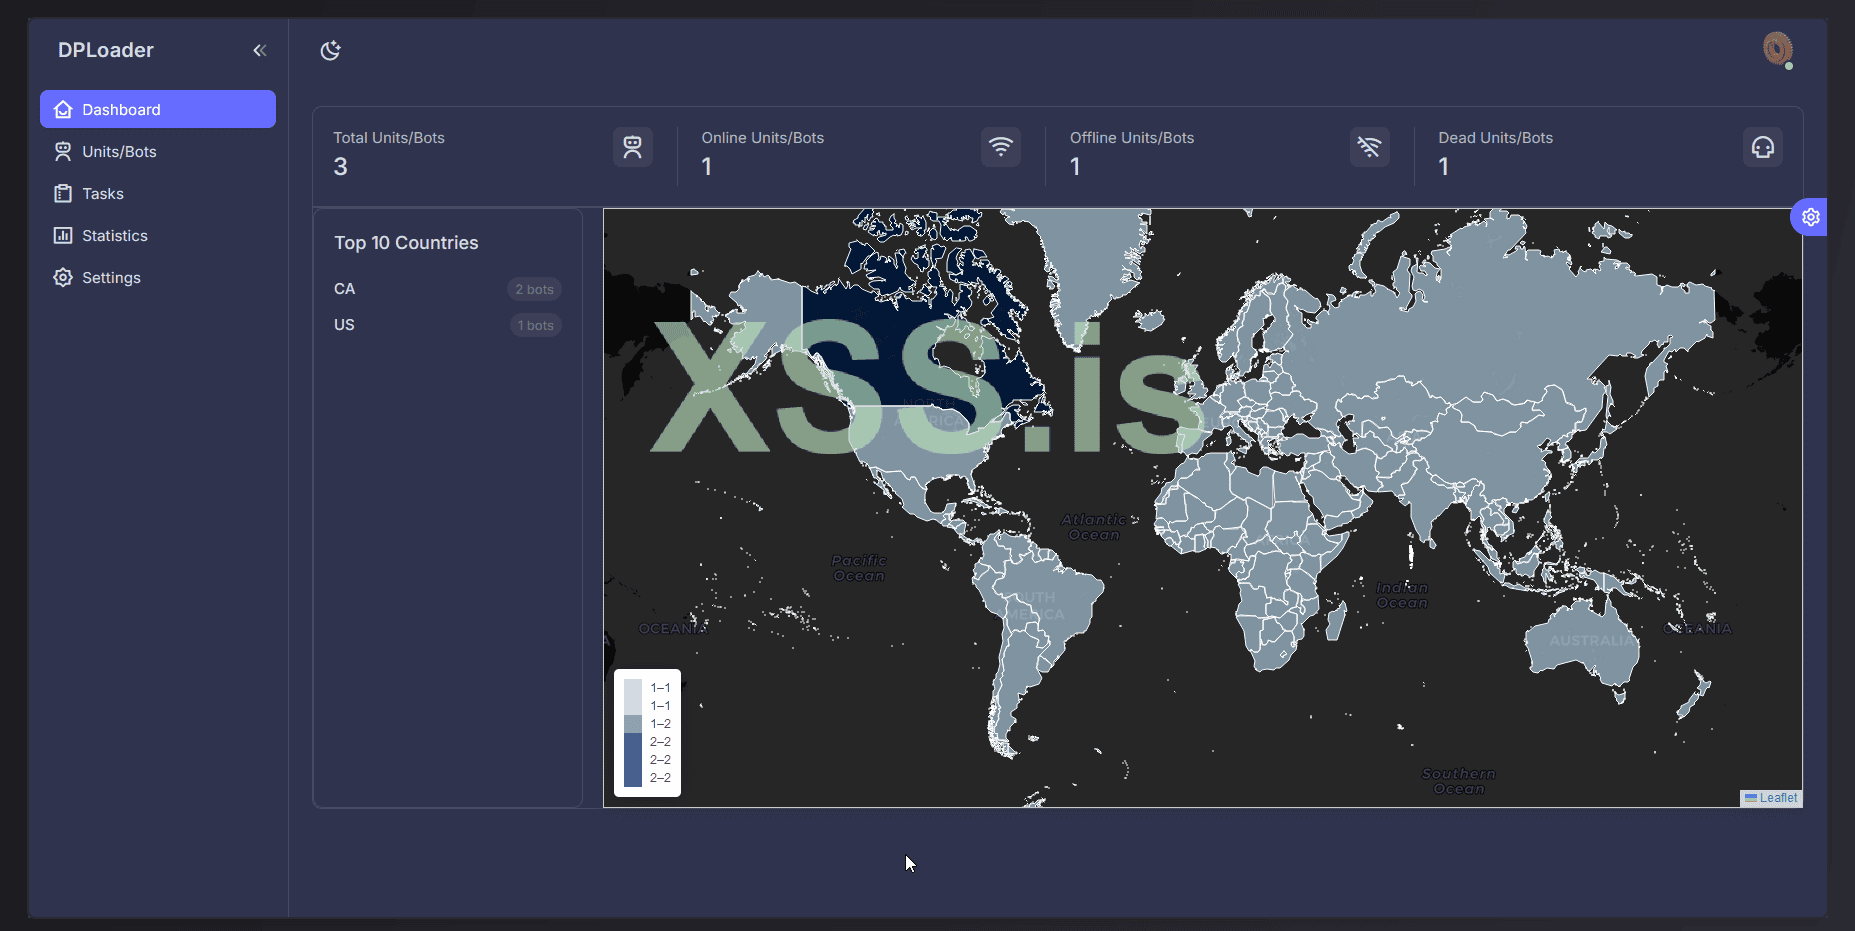Click the "1 bots" badge for US

536,326
